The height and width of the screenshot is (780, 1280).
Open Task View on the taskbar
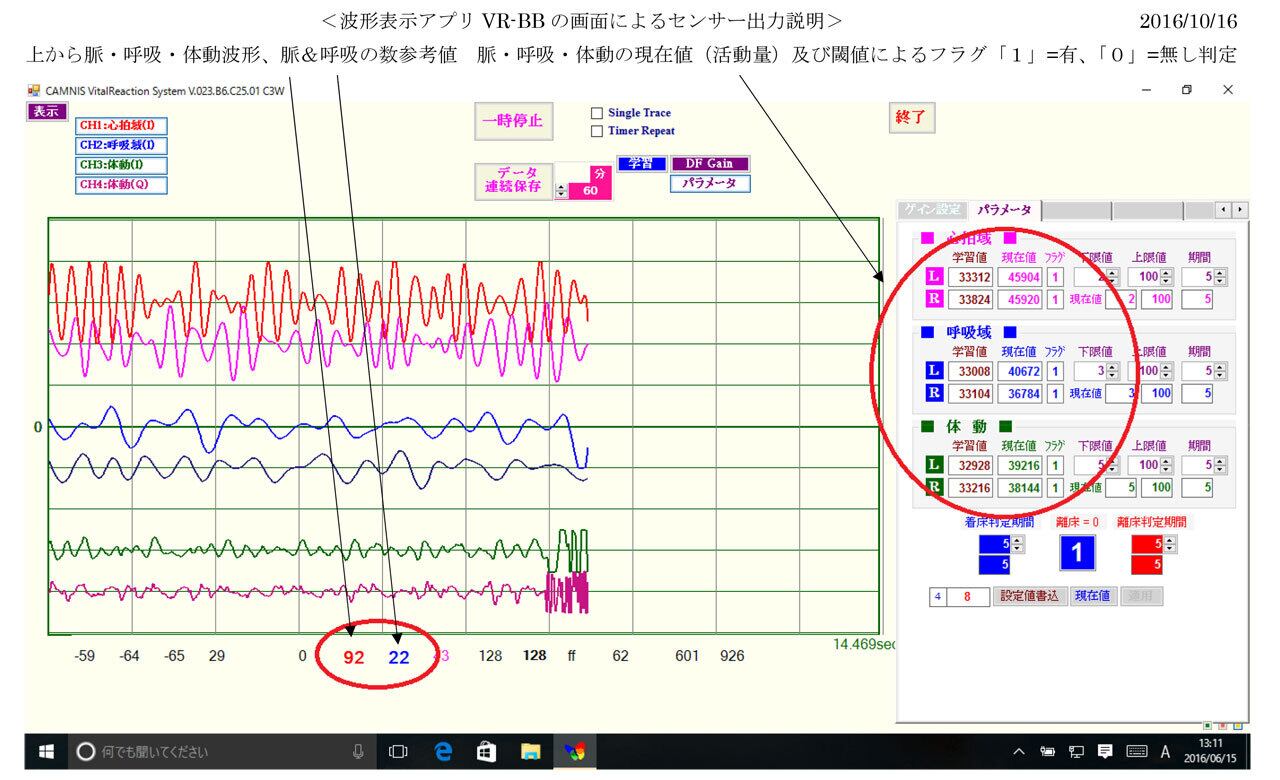pyautogui.click(x=396, y=751)
